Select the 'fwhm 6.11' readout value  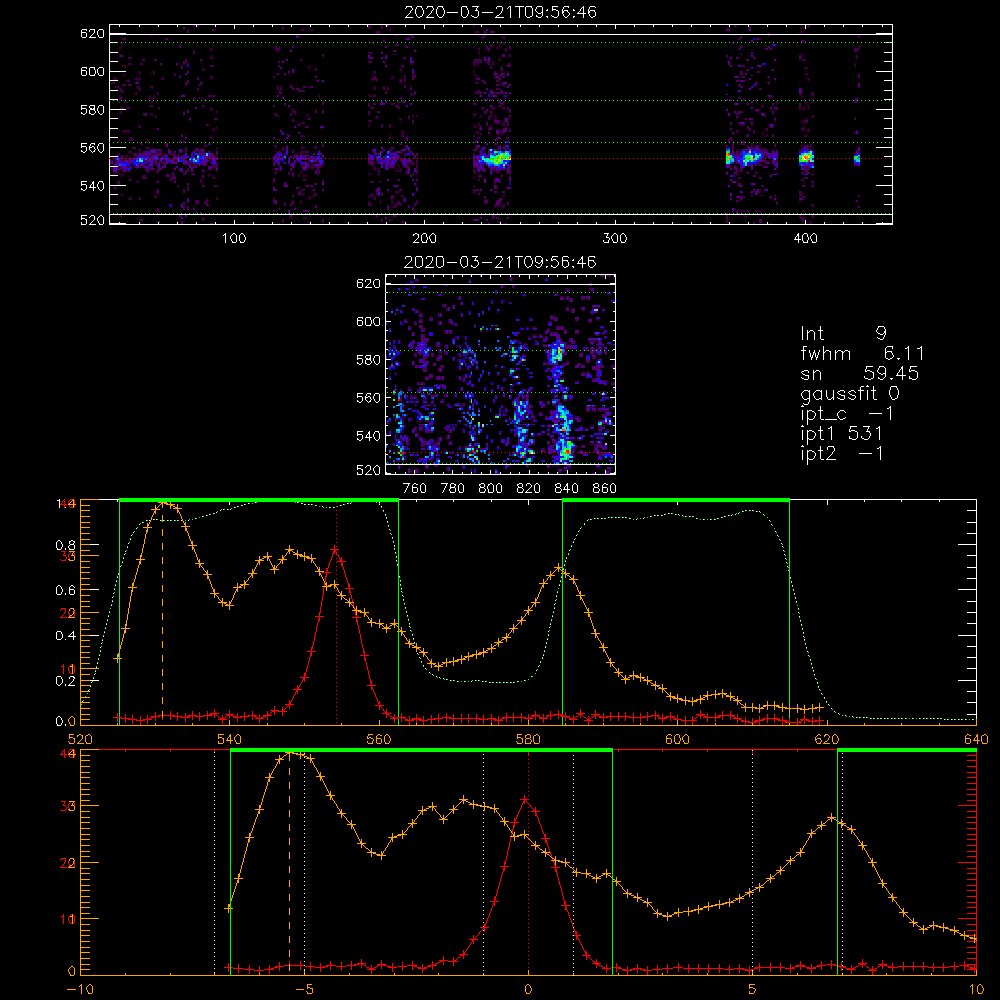[x=862, y=353]
